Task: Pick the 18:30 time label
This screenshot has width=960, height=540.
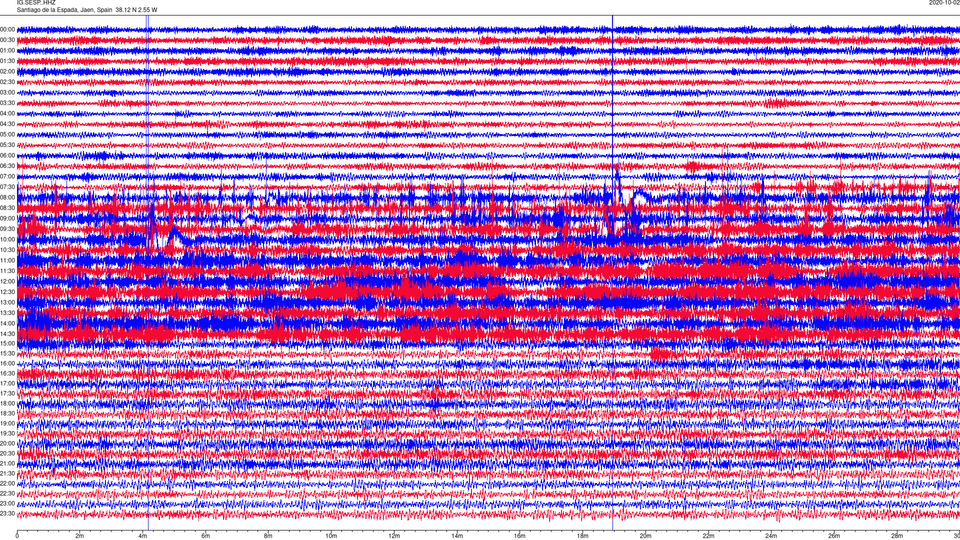Action: tap(7, 414)
